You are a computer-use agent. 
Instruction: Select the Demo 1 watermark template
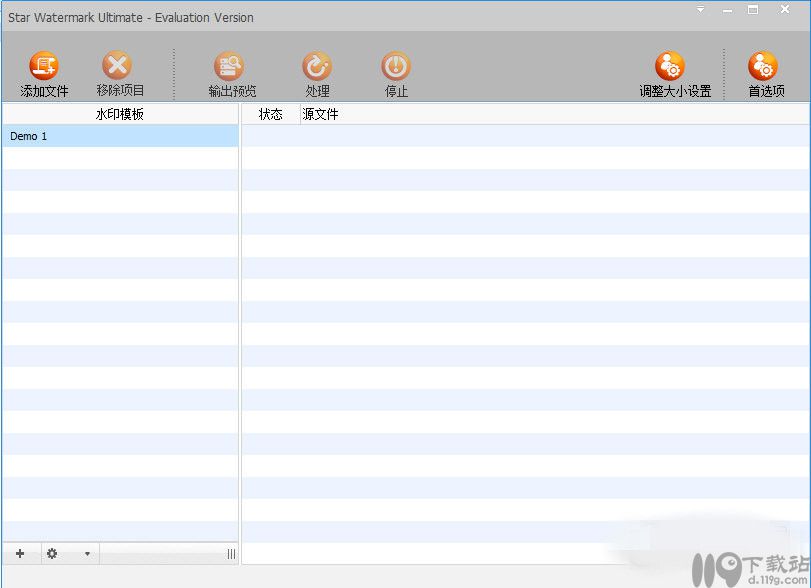click(120, 136)
